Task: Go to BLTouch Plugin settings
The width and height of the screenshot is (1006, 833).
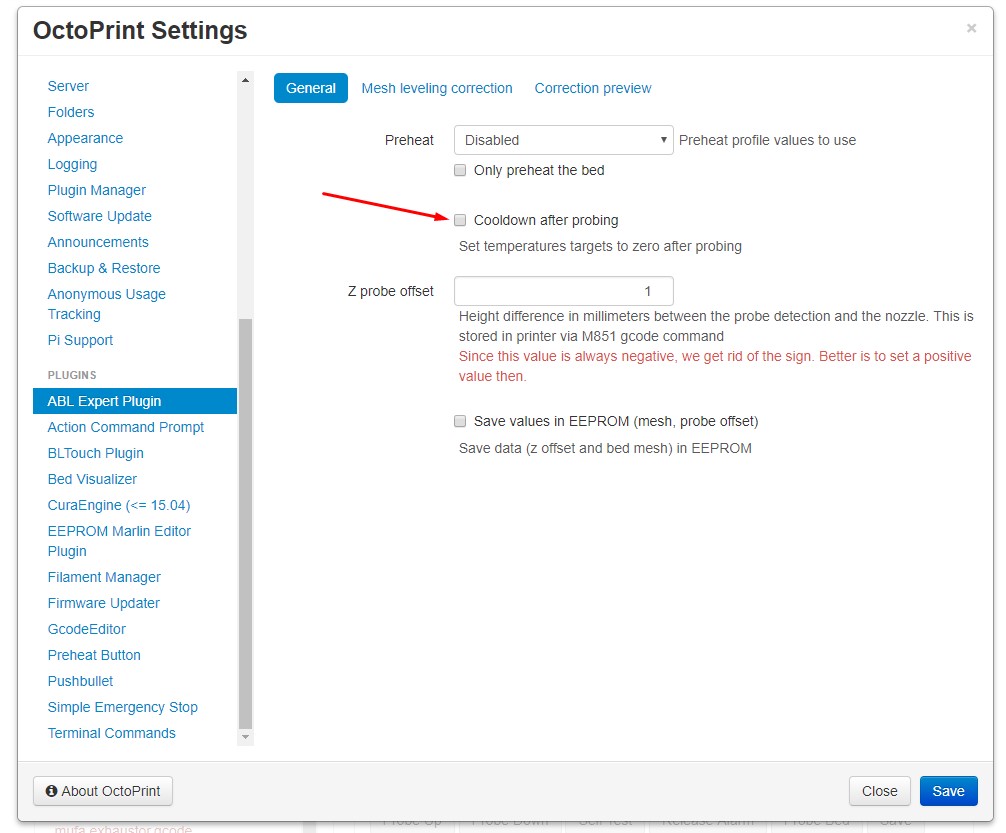Action: [x=96, y=453]
